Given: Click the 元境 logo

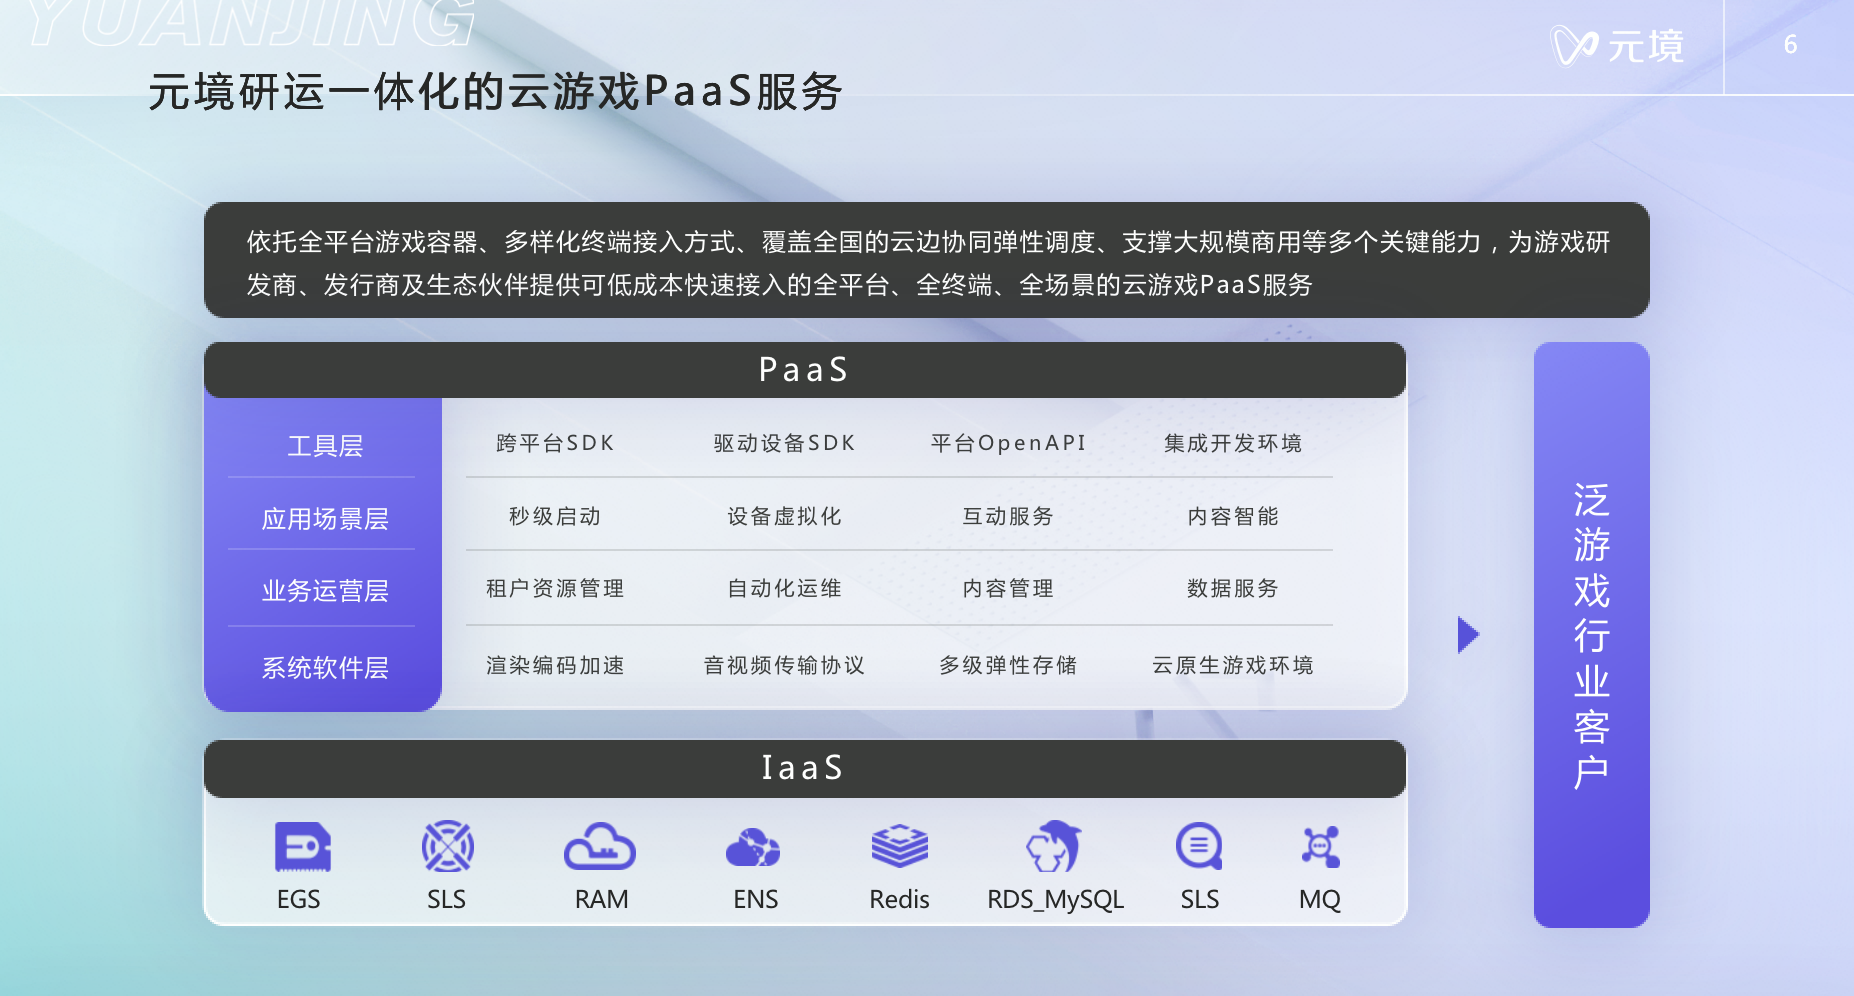Looking at the screenshot, I should [1617, 46].
